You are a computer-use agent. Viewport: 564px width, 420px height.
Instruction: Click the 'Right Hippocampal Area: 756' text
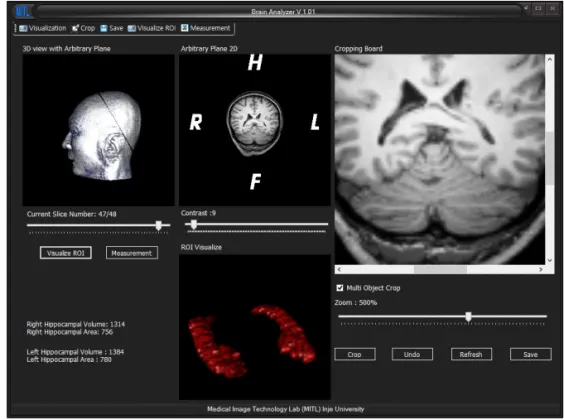coord(69,332)
